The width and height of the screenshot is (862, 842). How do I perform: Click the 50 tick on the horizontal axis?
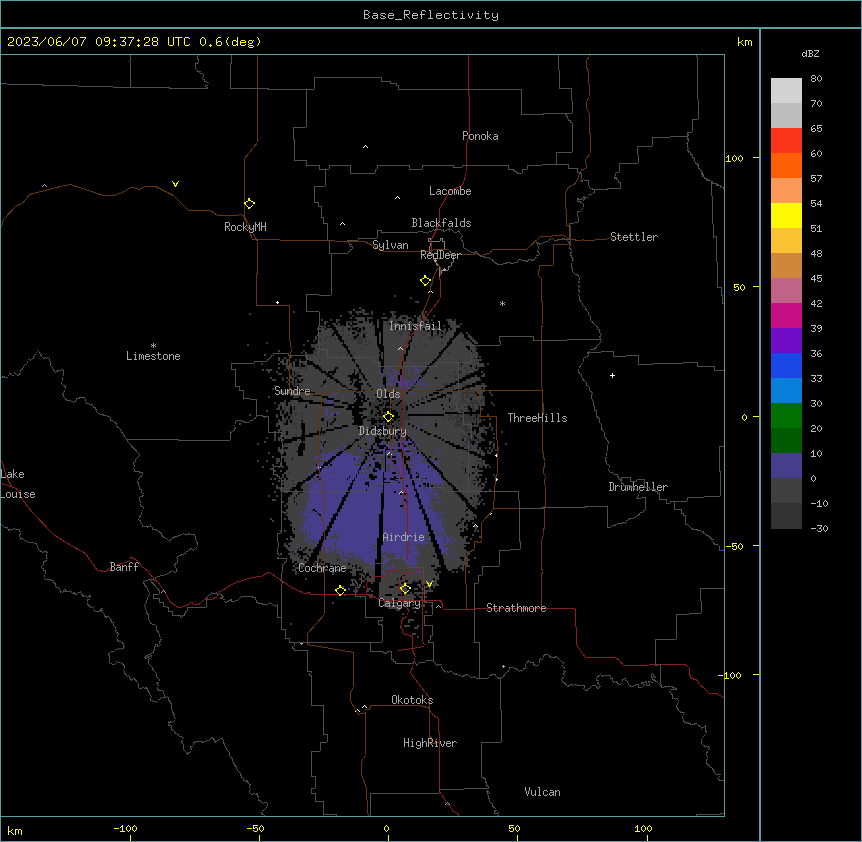[x=514, y=828]
